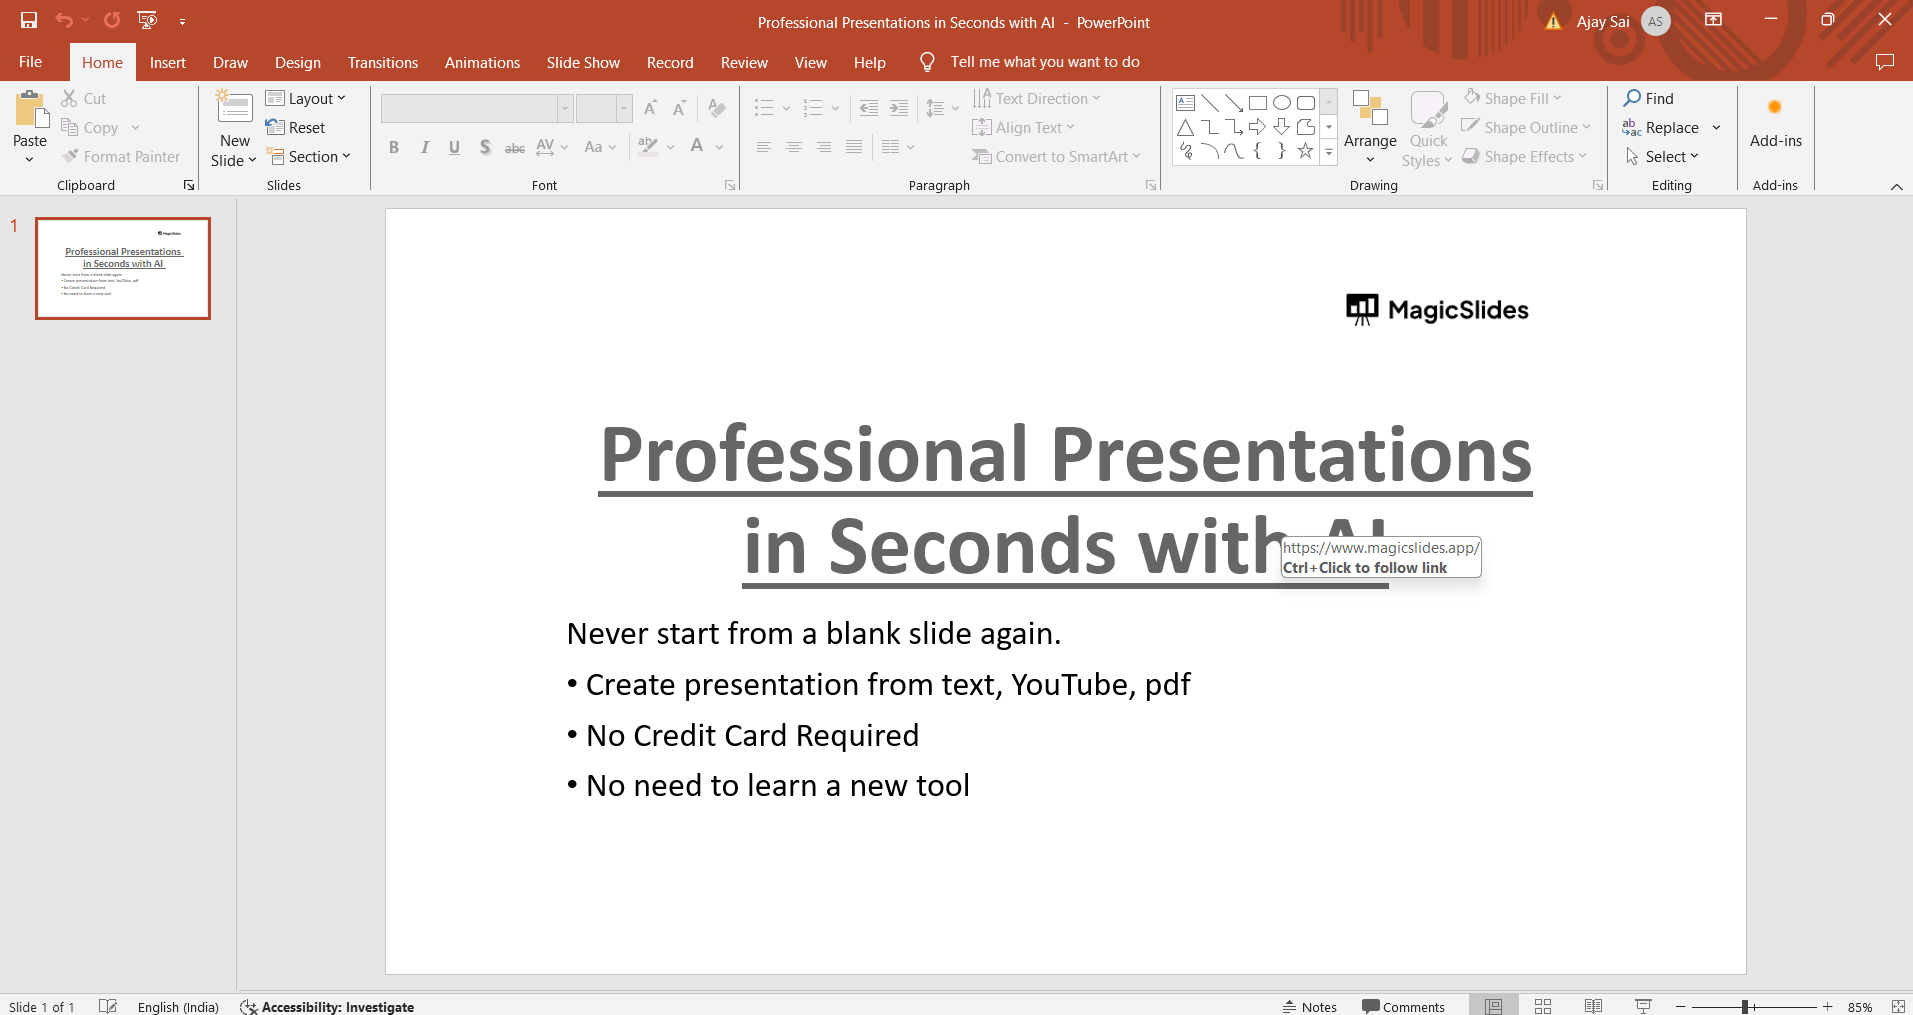Expand the Select dropdown in Editing

1662,157
